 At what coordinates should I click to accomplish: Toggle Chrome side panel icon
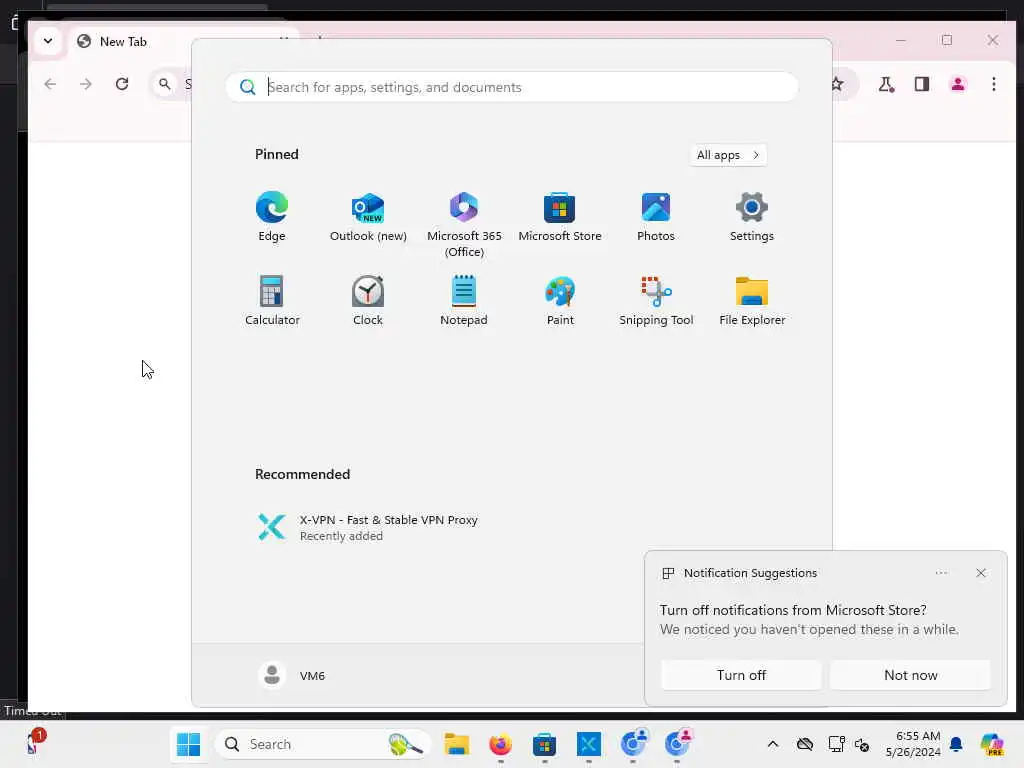click(x=921, y=84)
